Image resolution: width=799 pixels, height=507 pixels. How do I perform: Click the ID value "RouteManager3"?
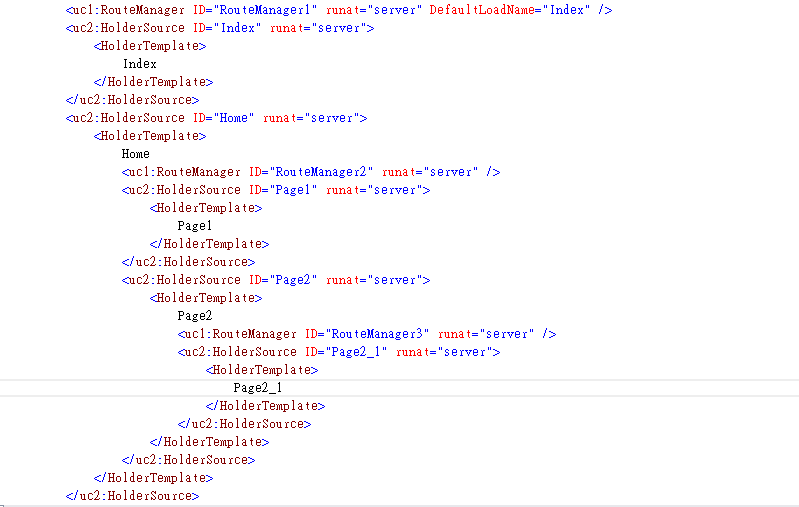click(377, 334)
